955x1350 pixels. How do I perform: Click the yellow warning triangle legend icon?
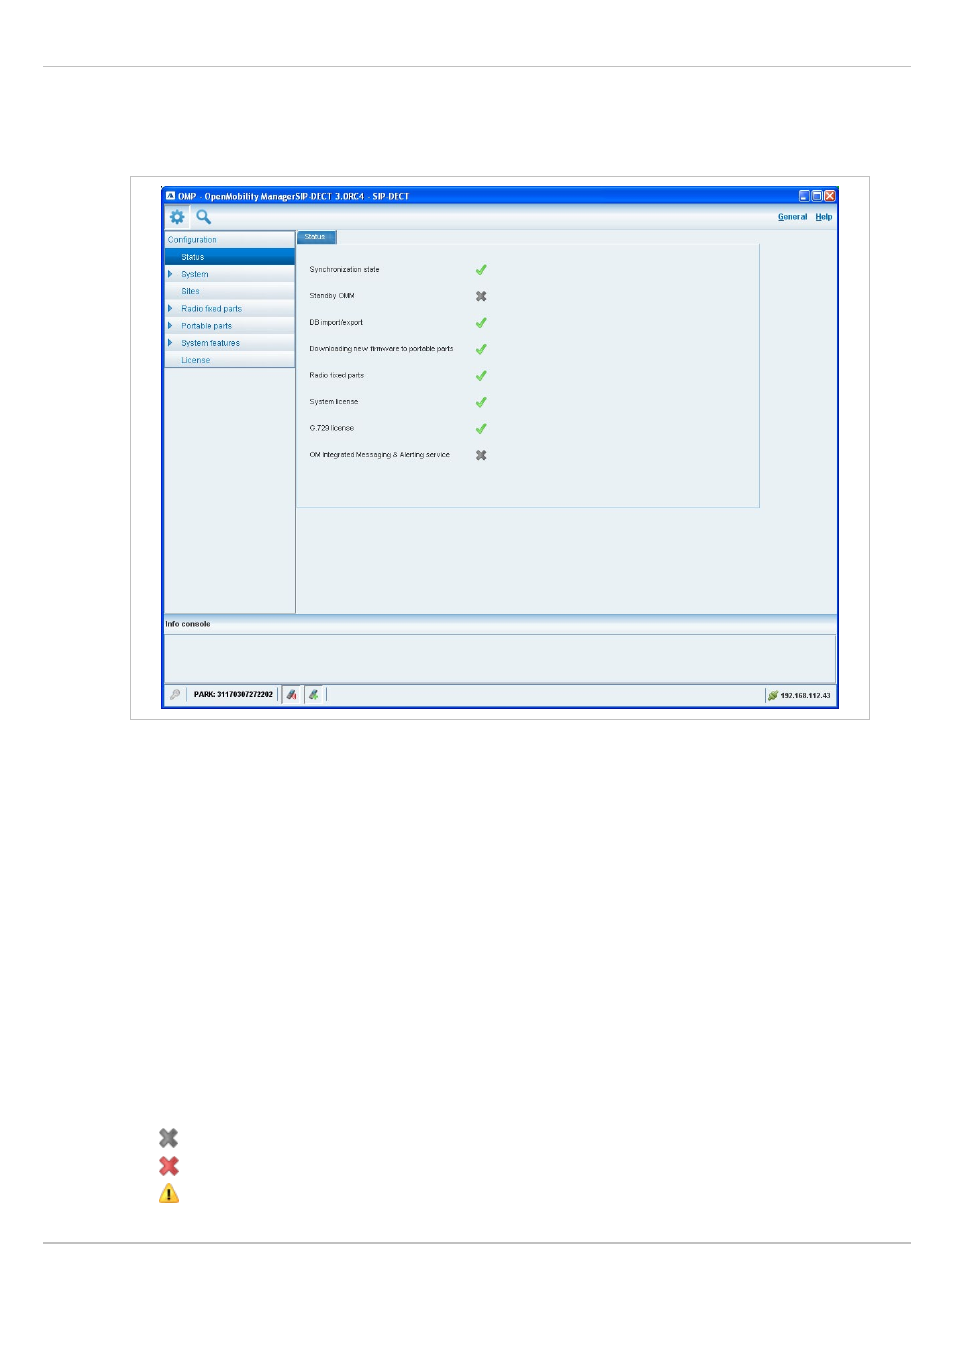(169, 1194)
